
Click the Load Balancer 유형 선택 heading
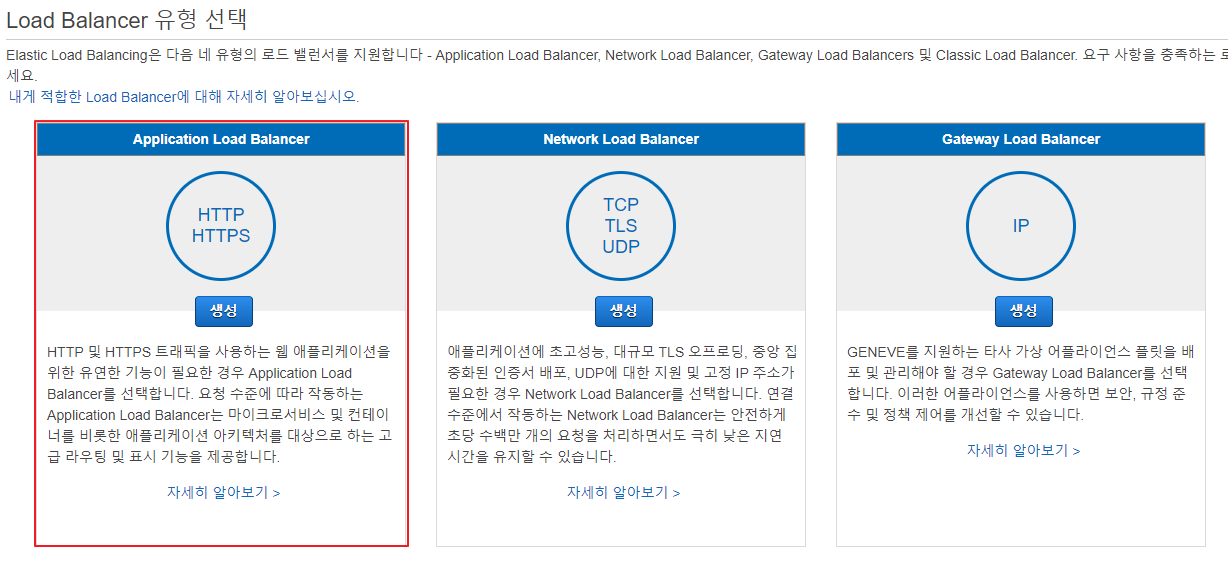click(127, 19)
